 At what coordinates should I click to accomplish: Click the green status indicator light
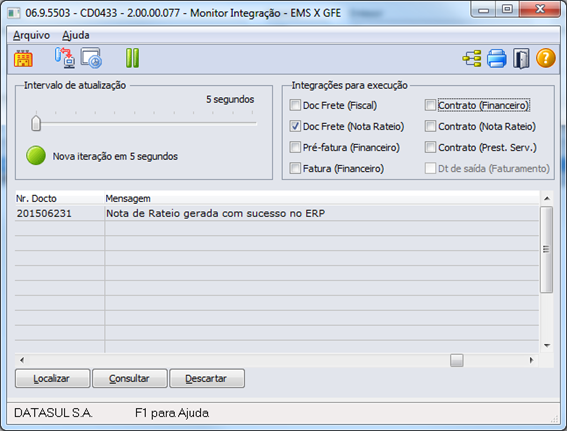pos(36,156)
